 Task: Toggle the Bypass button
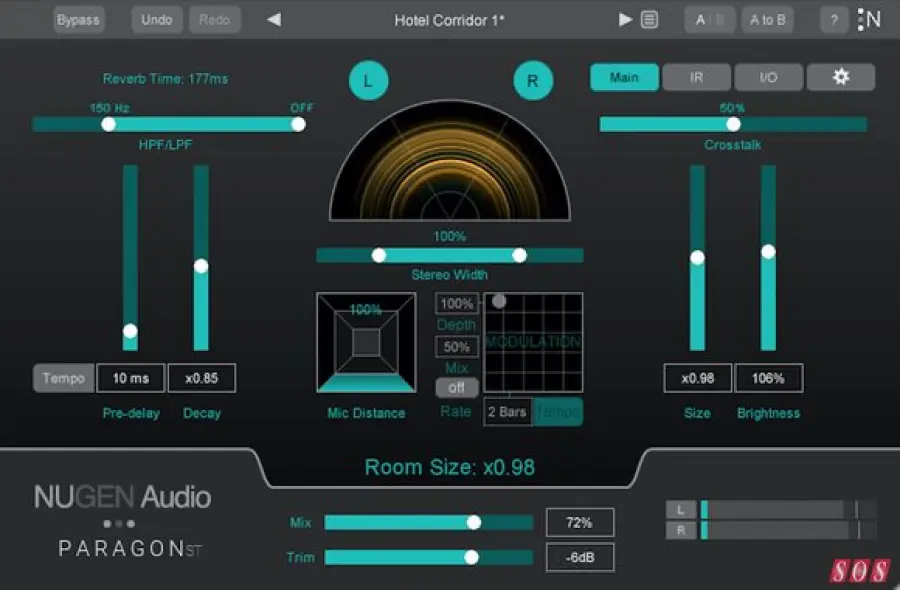pos(78,20)
